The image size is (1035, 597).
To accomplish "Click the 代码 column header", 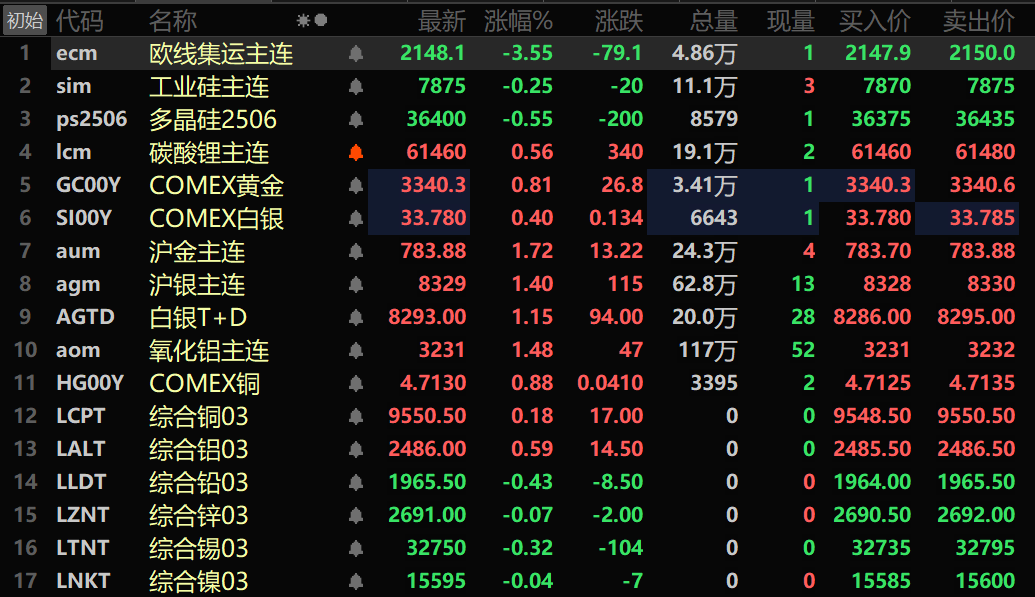I will point(80,21).
